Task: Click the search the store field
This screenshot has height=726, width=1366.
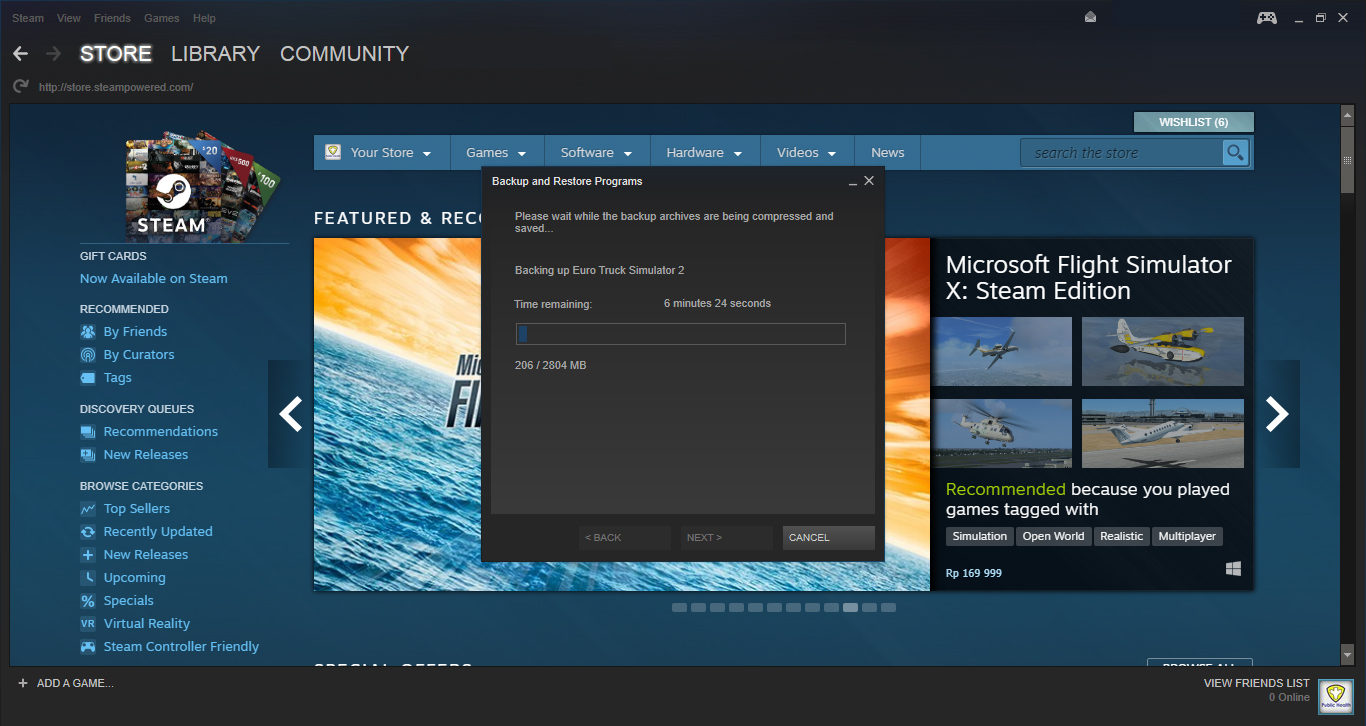Action: (1122, 152)
